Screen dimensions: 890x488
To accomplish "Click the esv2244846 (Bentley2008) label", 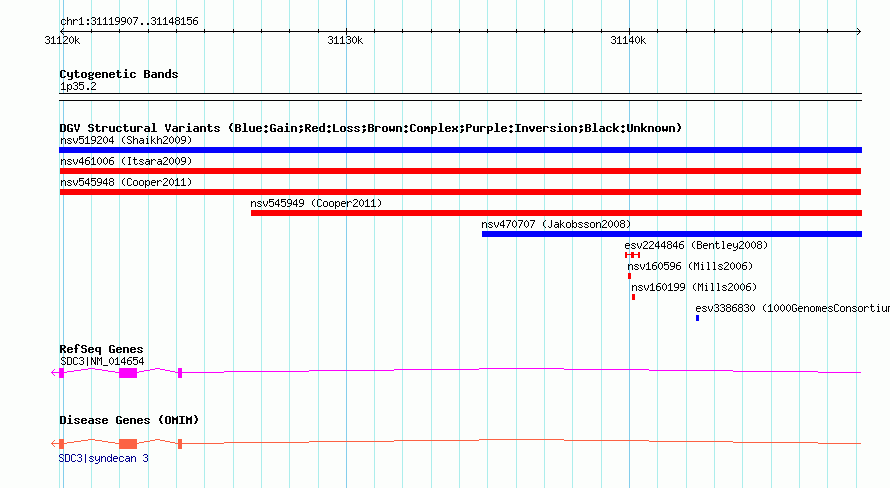I will pos(696,245).
